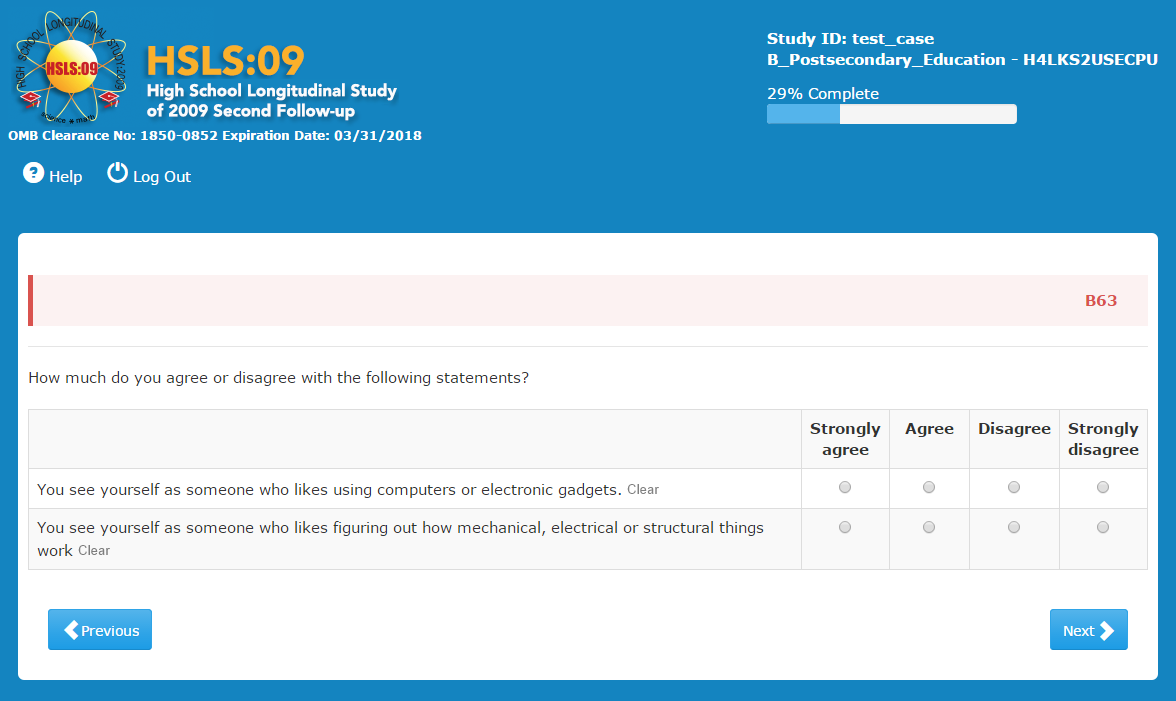Click the Log Out text link
The width and height of the screenshot is (1176, 701).
click(162, 177)
